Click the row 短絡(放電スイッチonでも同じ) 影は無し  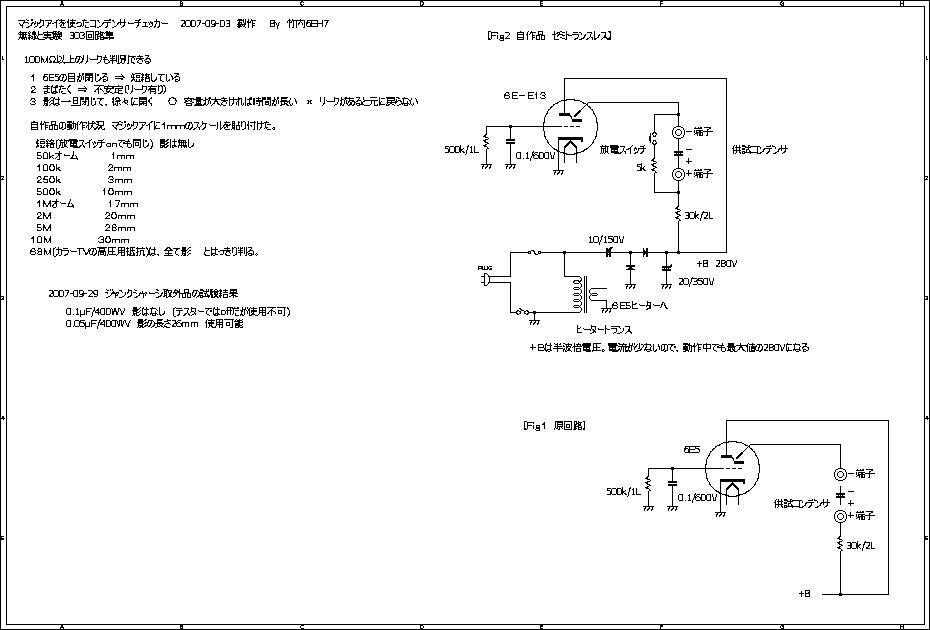point(115,144)
